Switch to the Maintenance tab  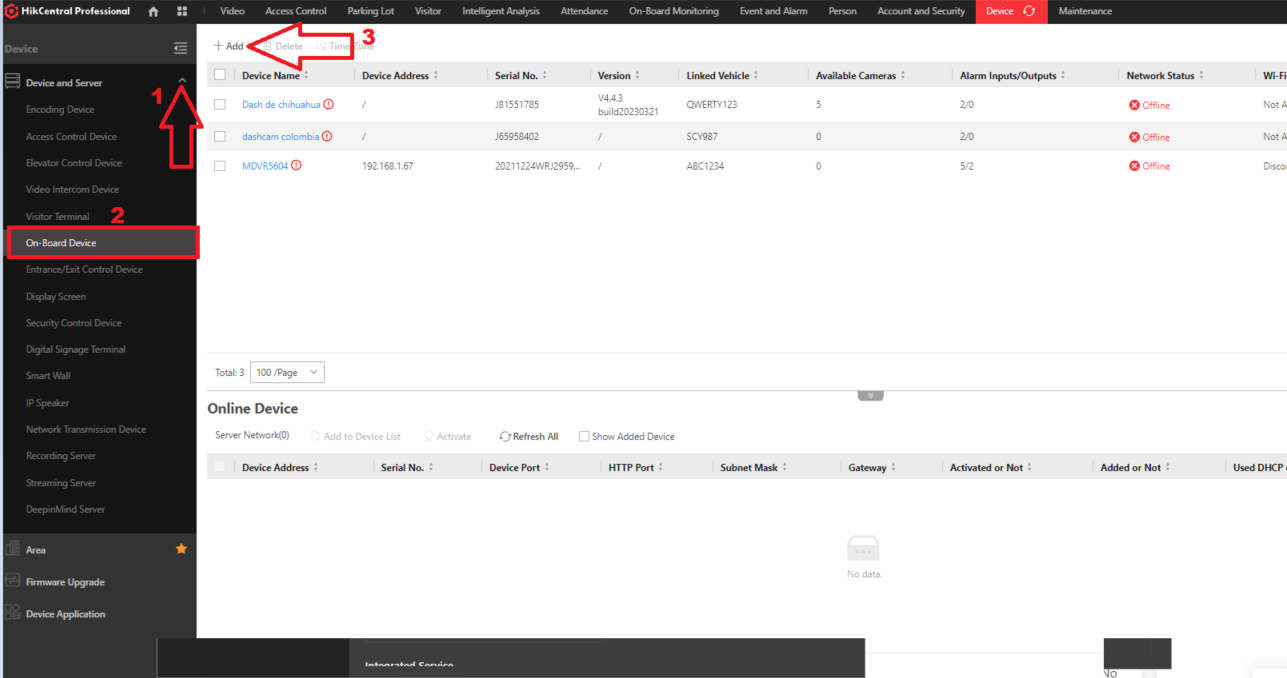point(1085,11)
